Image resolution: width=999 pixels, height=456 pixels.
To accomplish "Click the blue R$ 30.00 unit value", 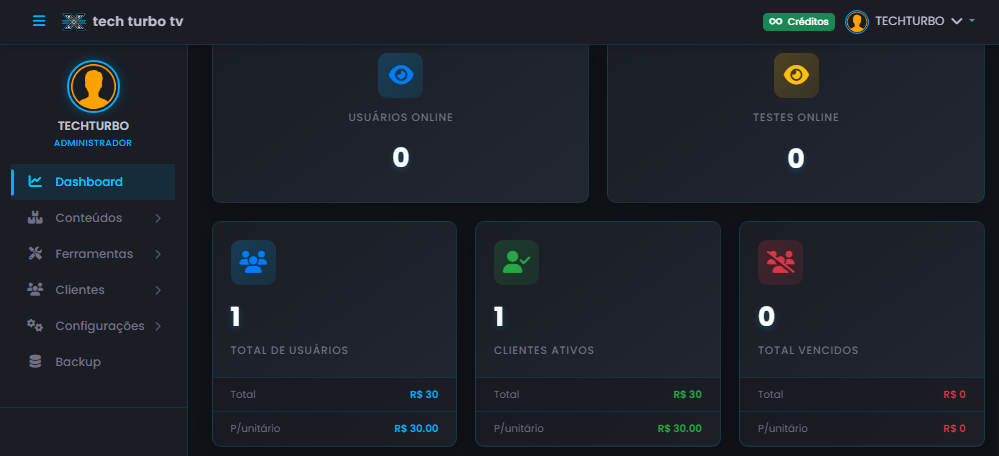I will 416,429.
